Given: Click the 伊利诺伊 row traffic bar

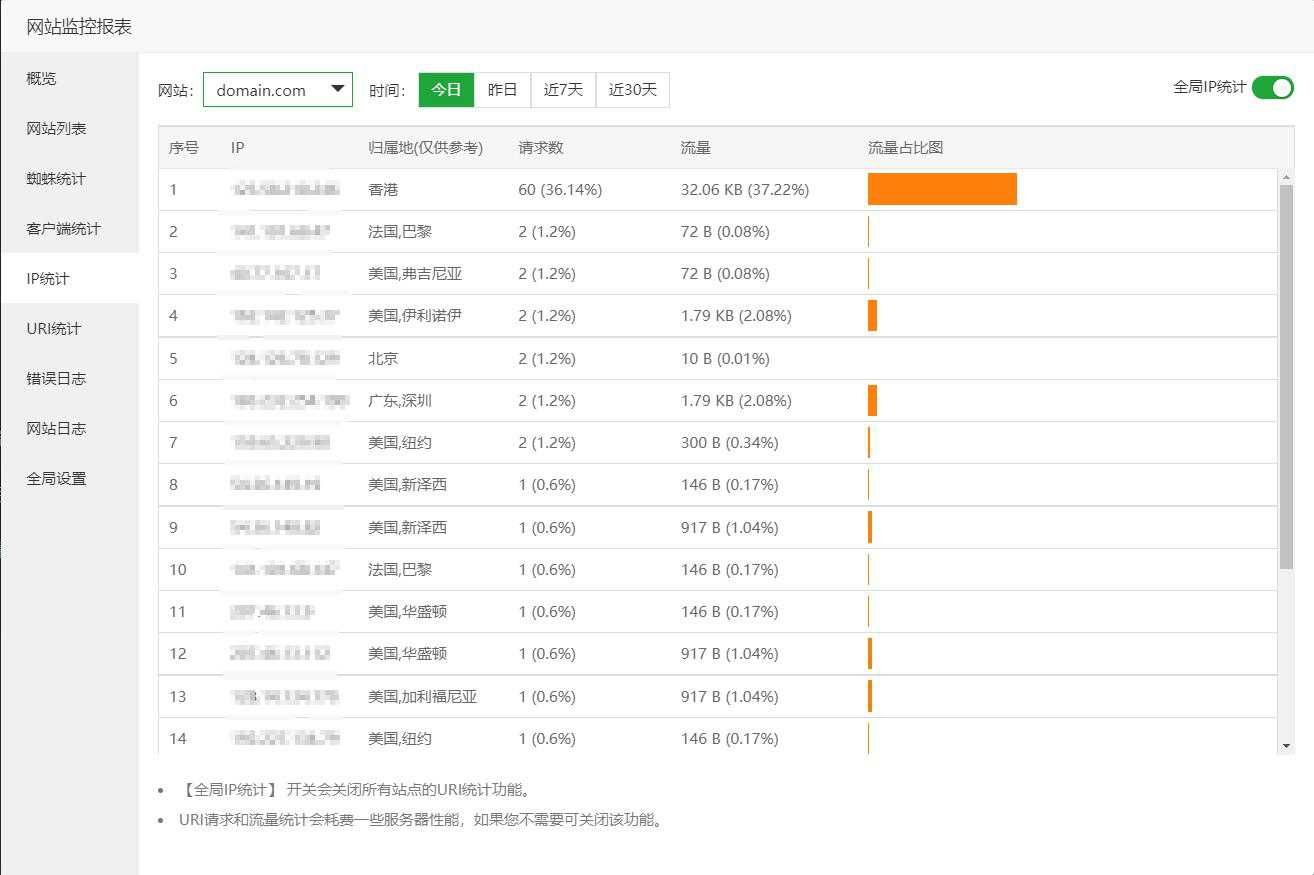Looking at the screenshot, I should [x=872, y=316].
